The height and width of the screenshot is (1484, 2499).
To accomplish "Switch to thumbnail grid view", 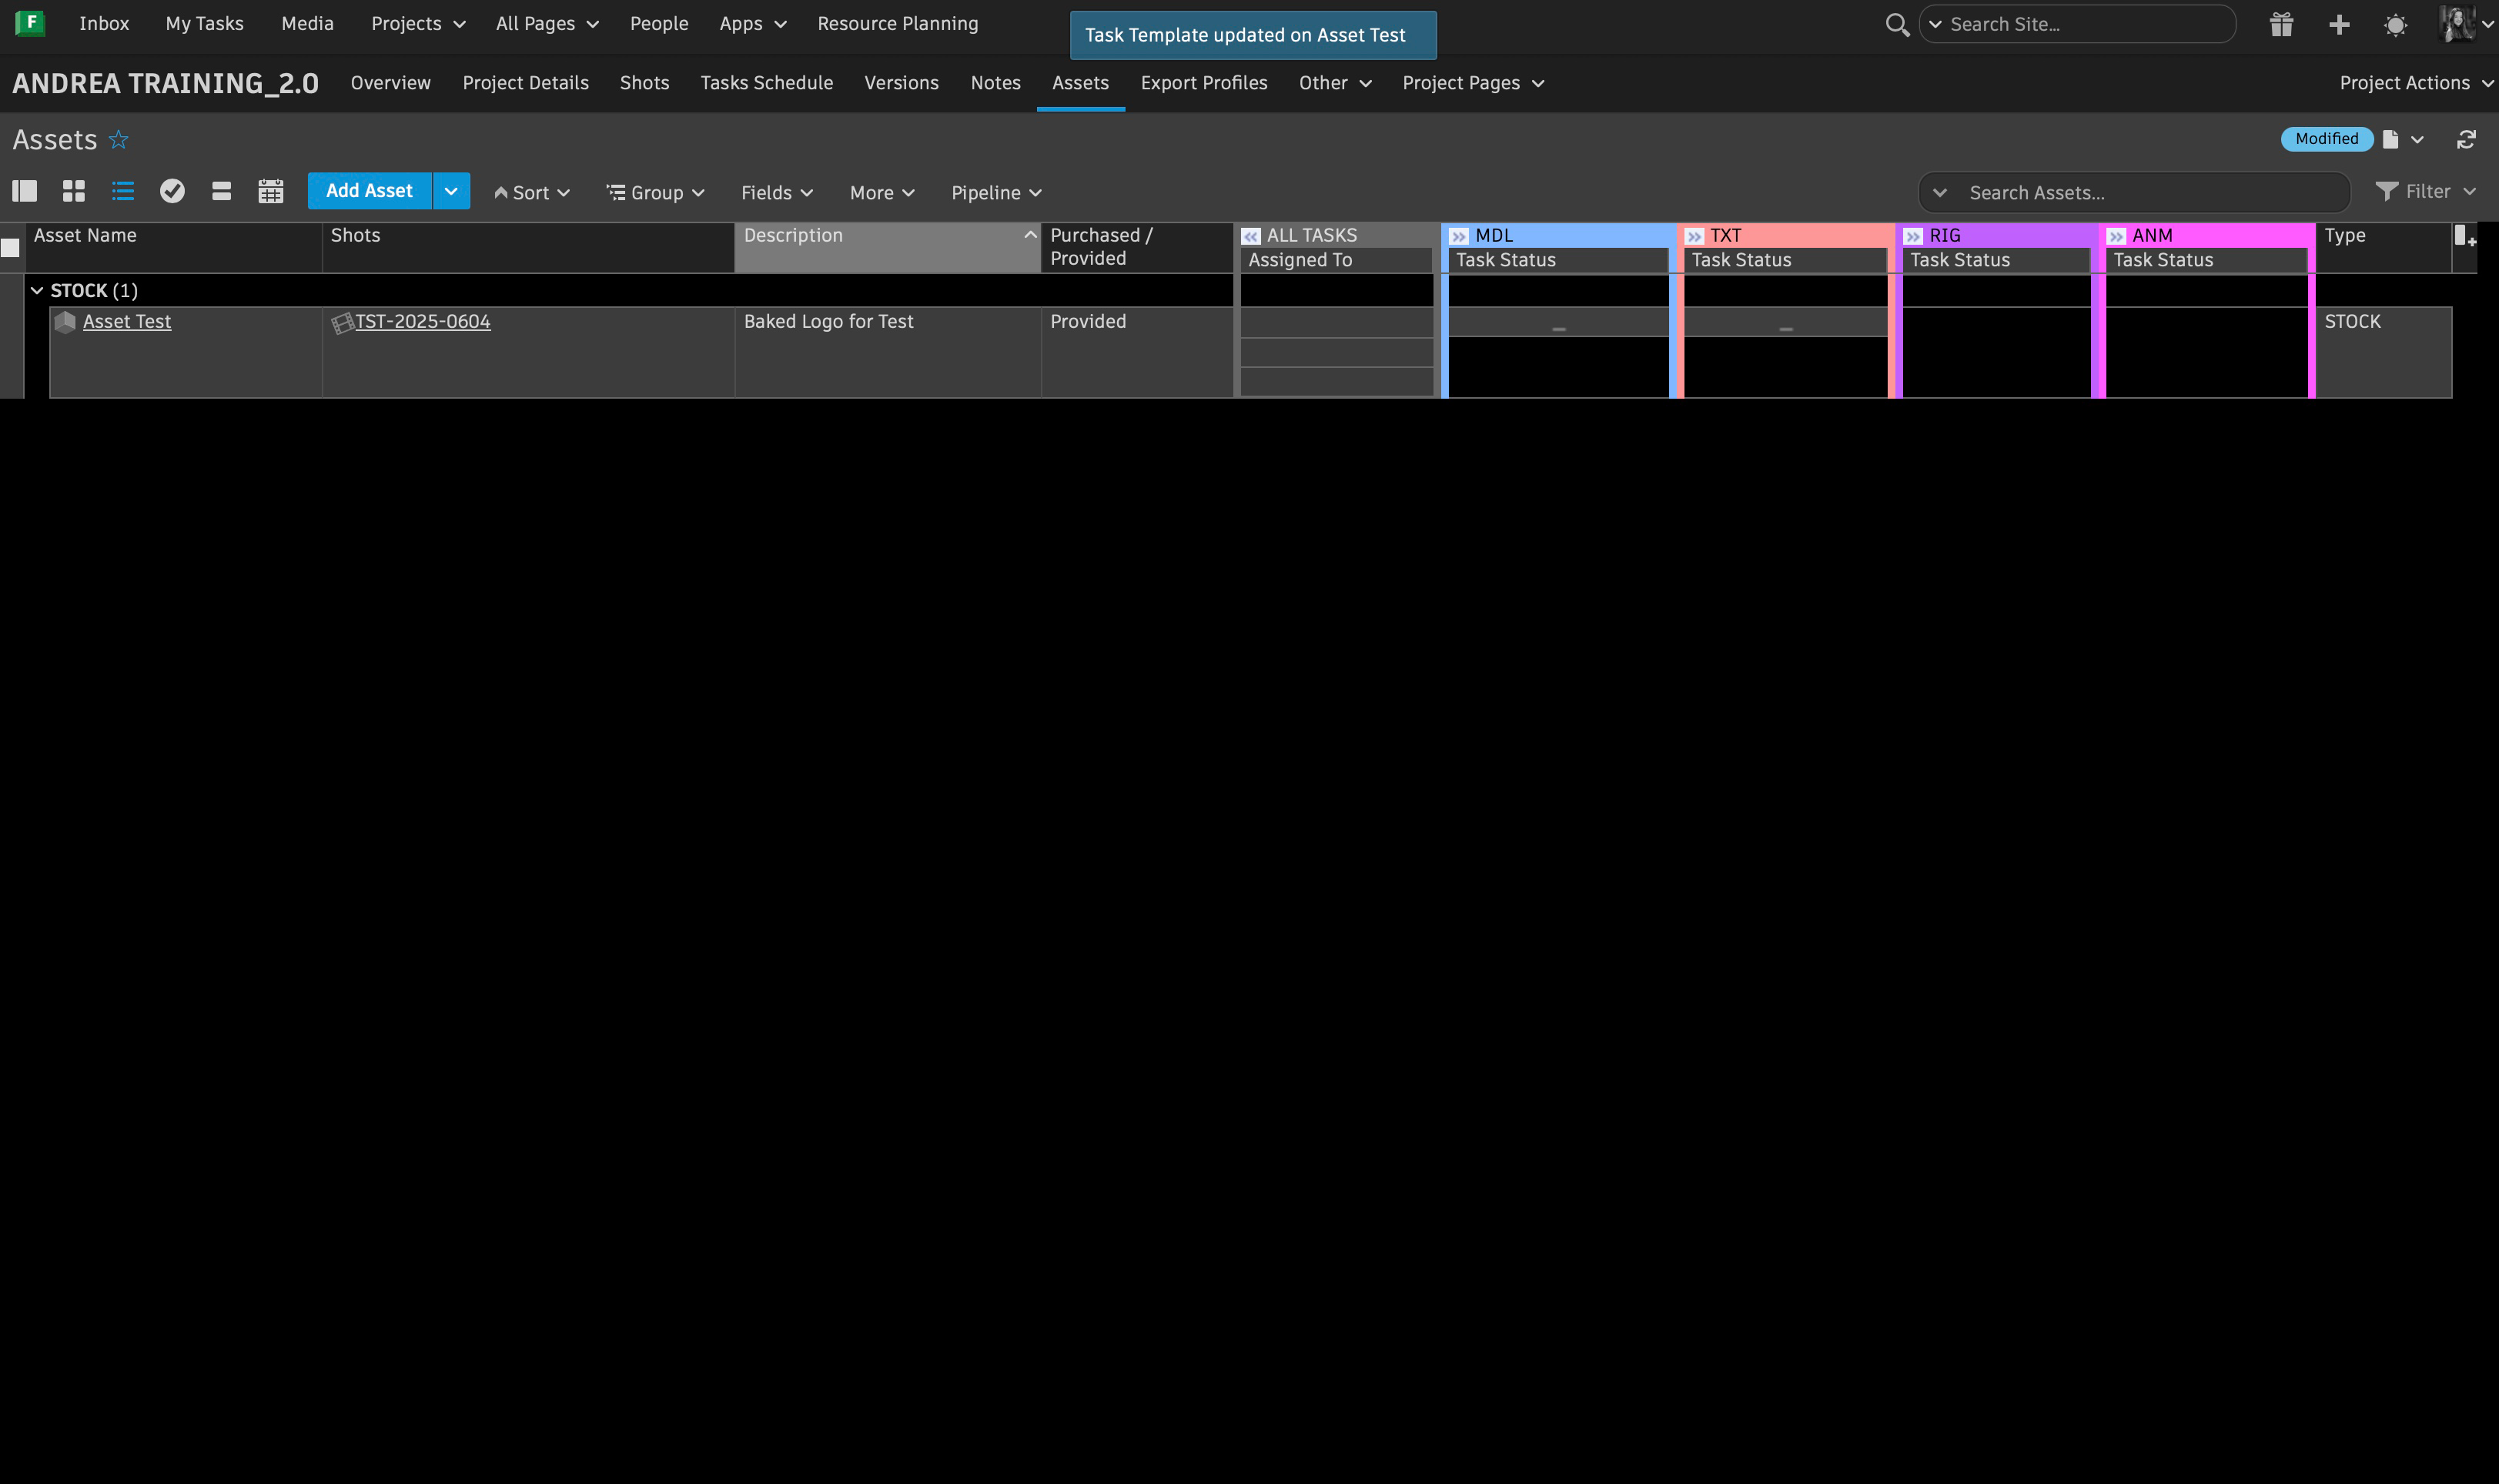I will click(74, 191).
